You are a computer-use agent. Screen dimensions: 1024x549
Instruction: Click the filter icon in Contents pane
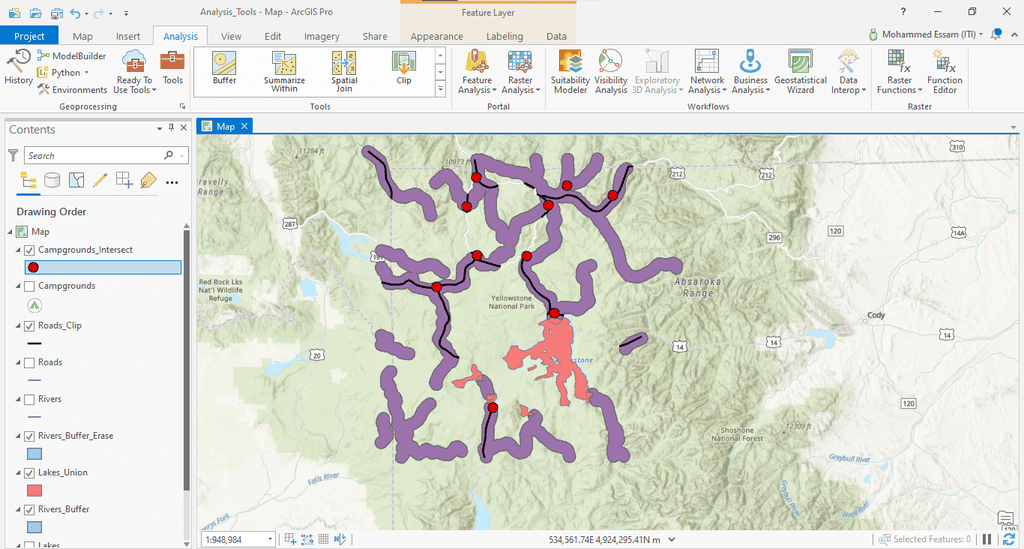pyautogui.click(x=13, y=155)
